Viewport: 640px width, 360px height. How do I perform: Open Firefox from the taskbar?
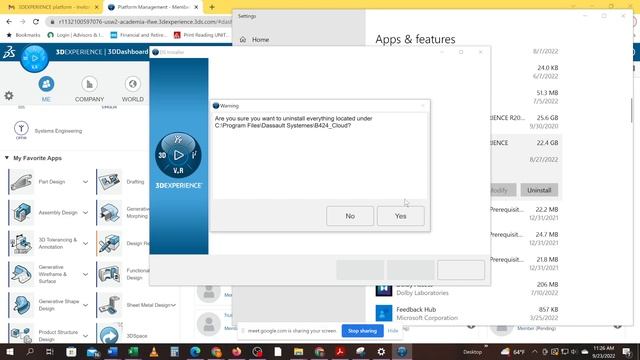click(x=237, y=351)
